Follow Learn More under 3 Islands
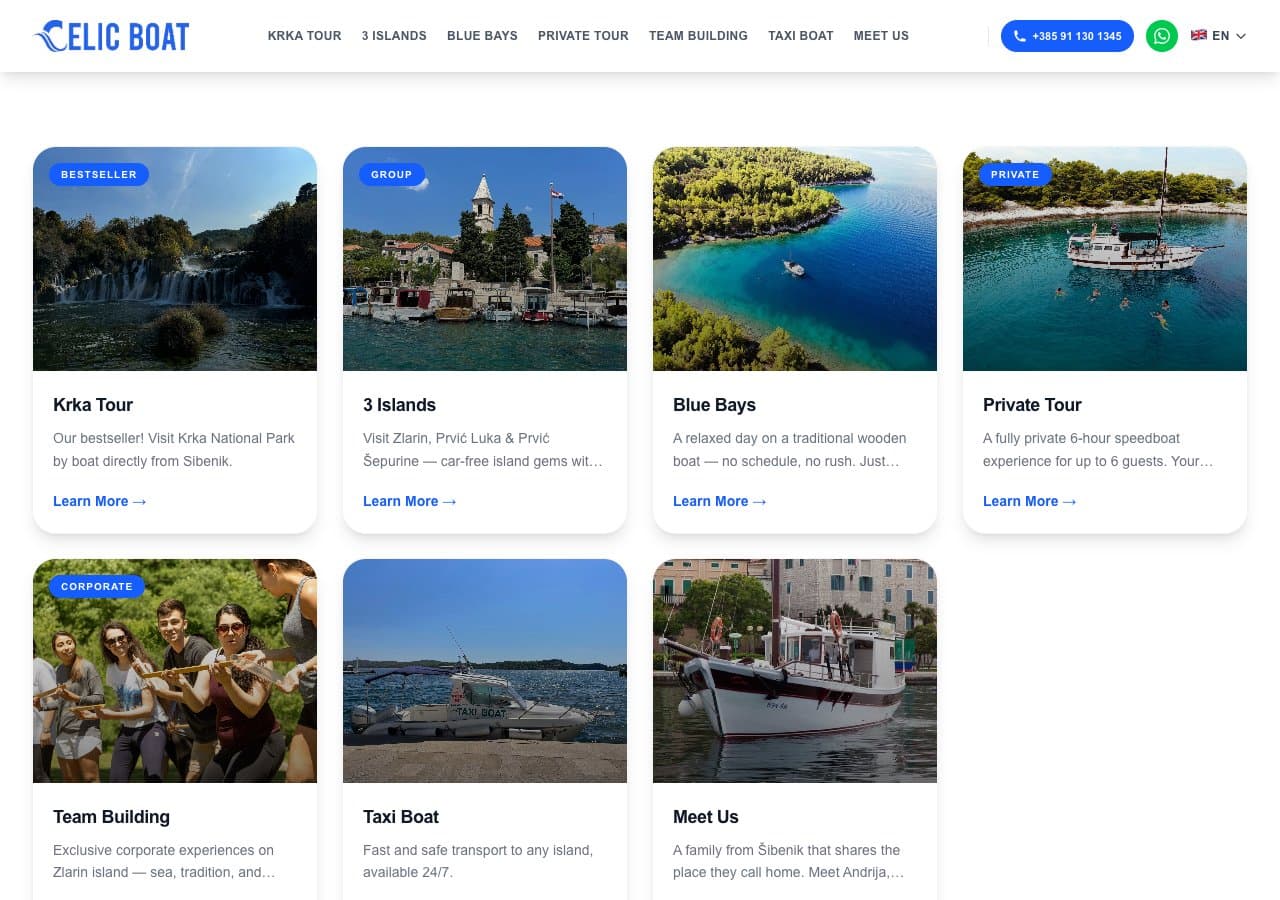This screenshot has width=1280, height=900. click(x=409, y=501)
